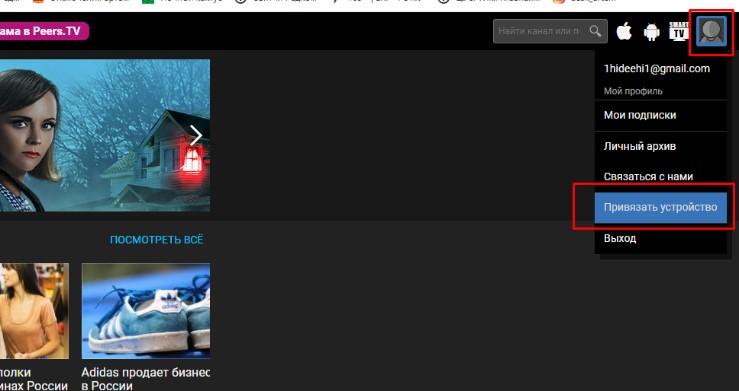
Task: Open the horror house promo banner
Action: pyautogui.click(x=105, y=135)
